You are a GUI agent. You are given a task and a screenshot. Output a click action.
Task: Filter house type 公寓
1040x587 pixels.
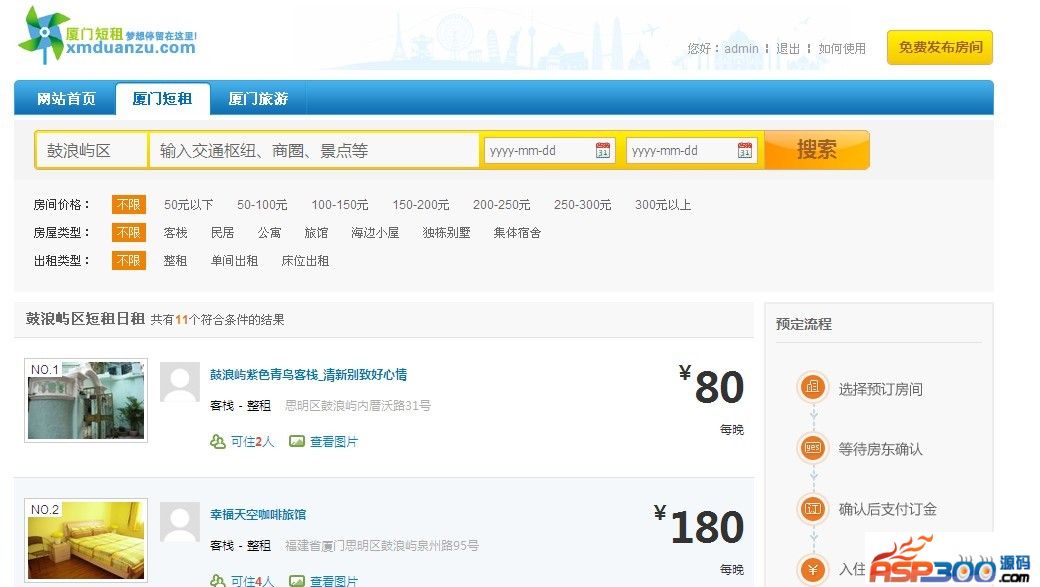(x=269, y=233)
